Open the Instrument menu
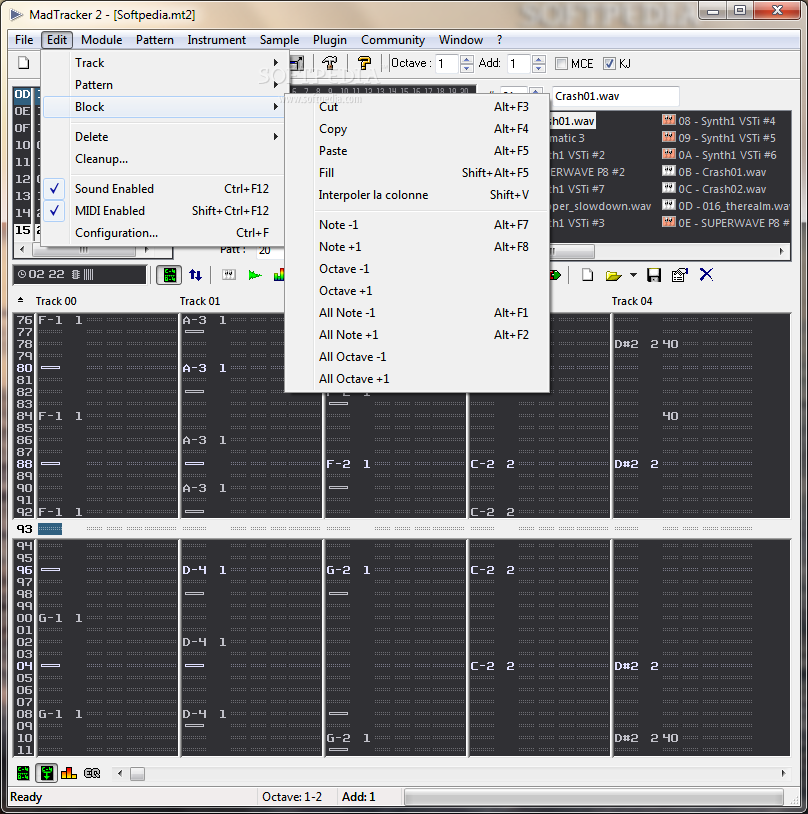The height and width of the screenshot is (814, 808). (217, 40)
